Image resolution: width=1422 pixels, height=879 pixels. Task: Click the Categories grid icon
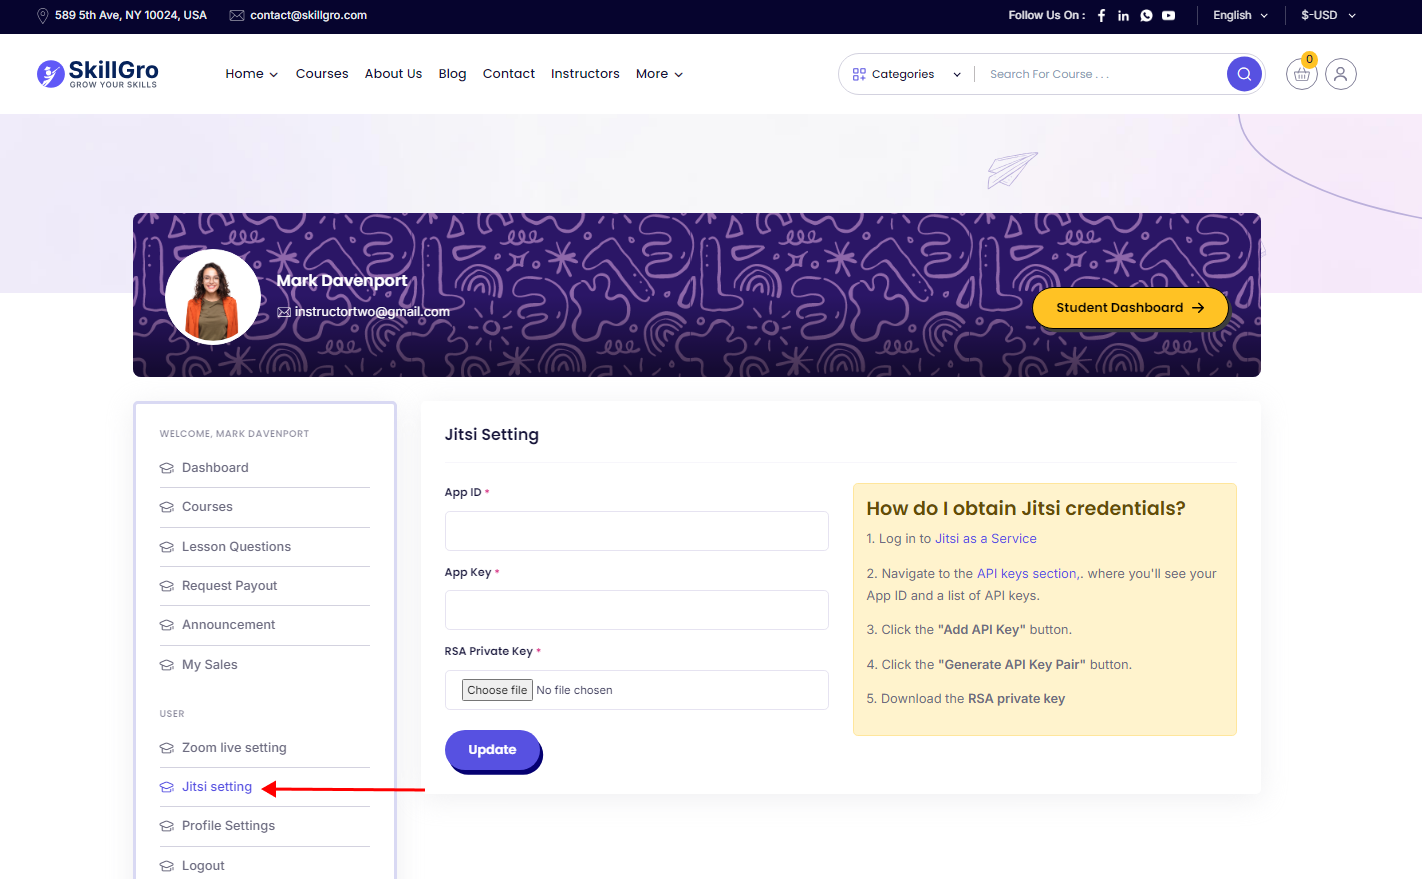(x=859, y=74)
